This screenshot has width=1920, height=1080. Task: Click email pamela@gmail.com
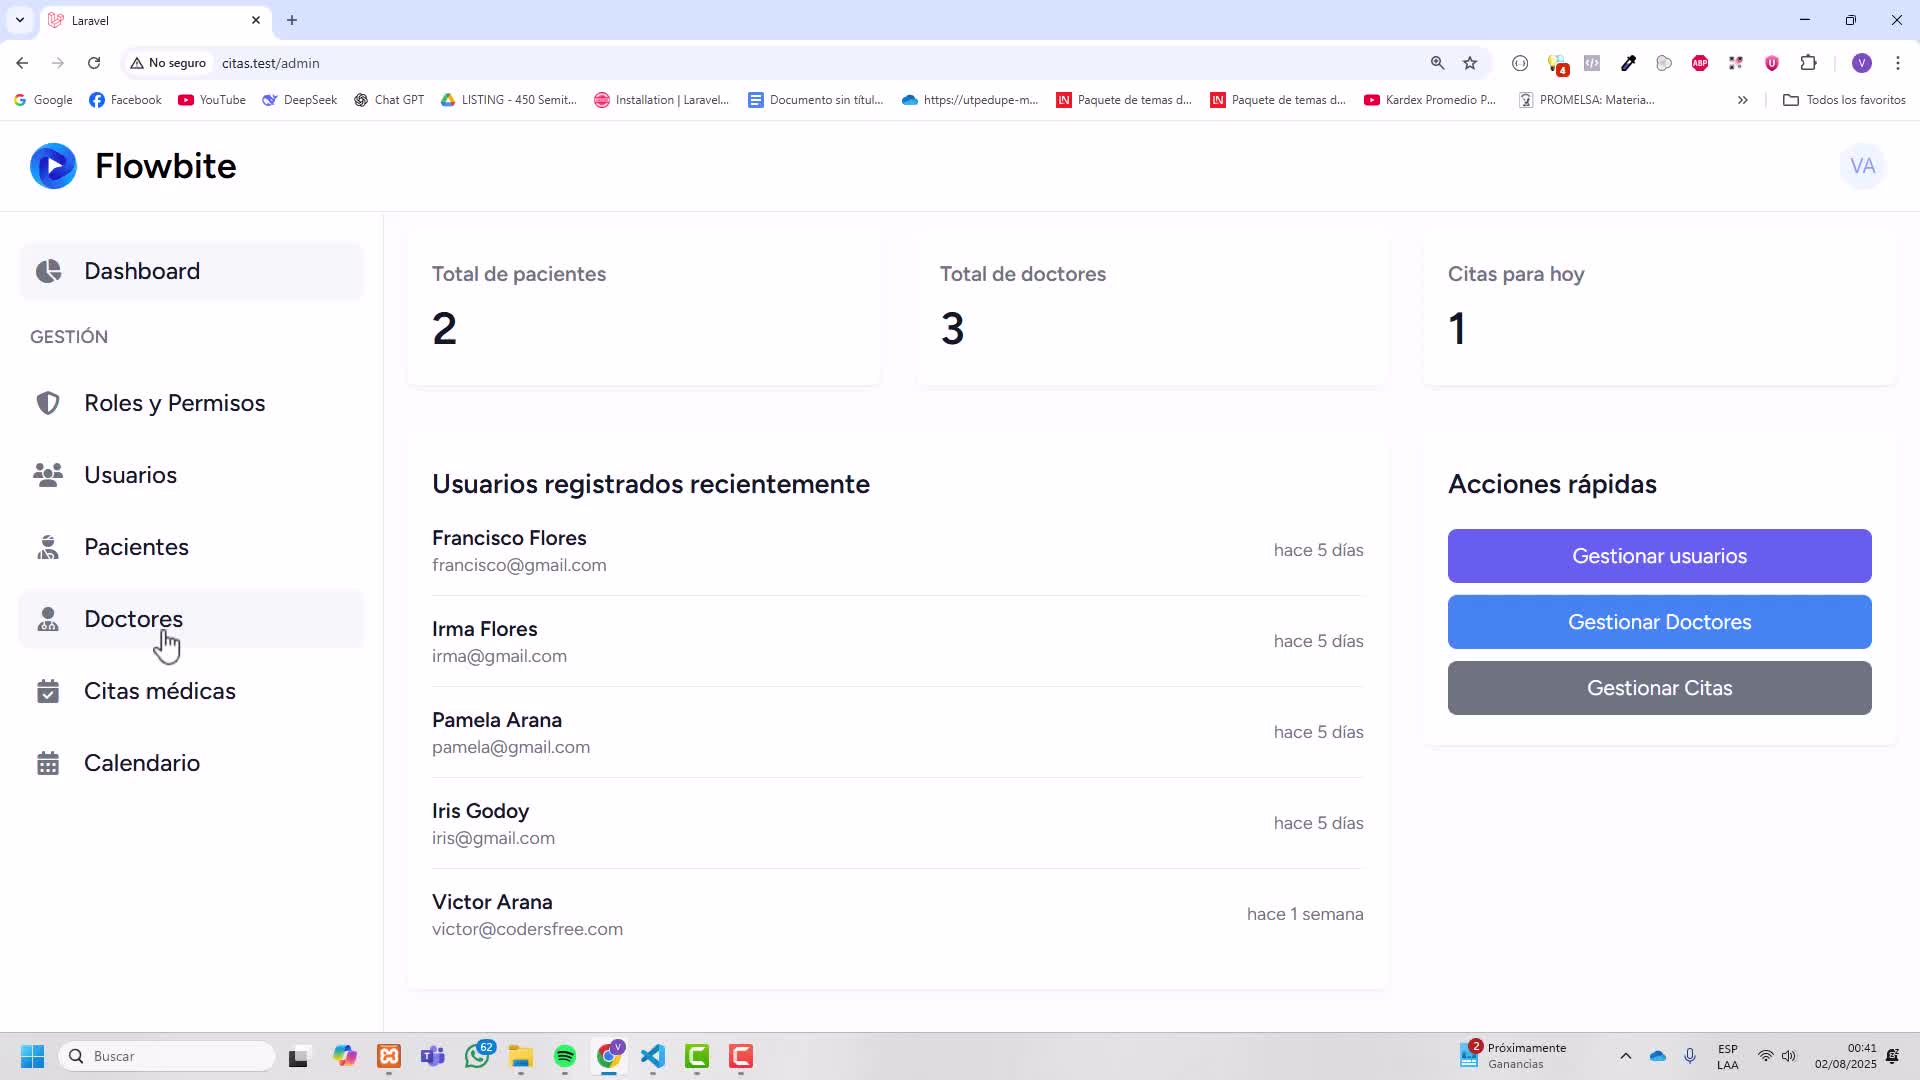pos(511,747)
